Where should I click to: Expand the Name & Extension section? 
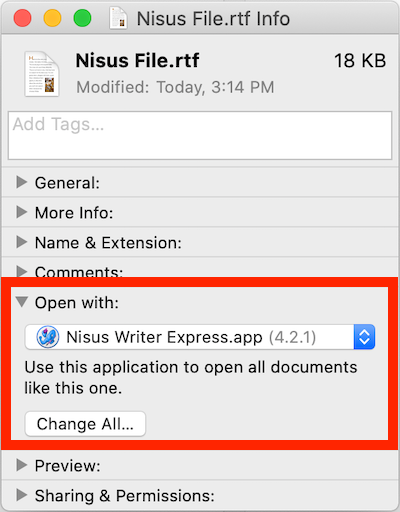pyautogui.click(x=22, y=242)
